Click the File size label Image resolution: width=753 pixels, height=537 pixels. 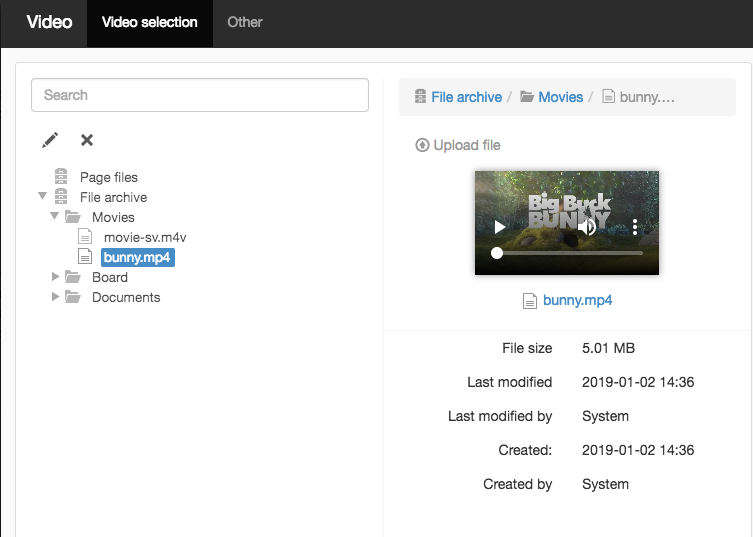[527, 348]
